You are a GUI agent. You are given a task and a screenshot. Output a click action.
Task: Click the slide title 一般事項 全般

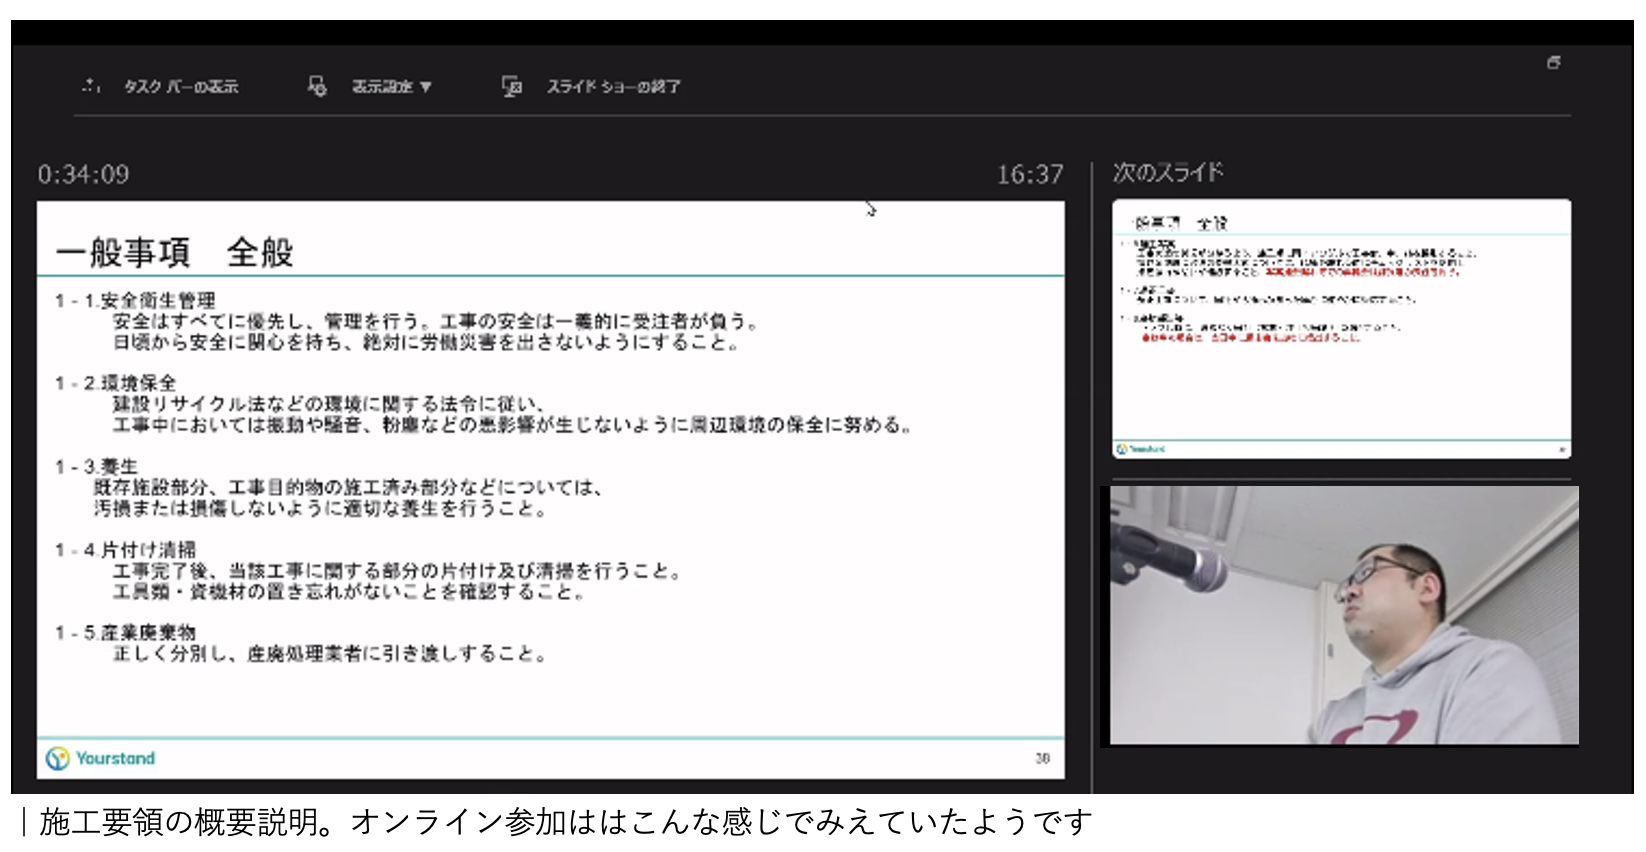tap(175, 252)
